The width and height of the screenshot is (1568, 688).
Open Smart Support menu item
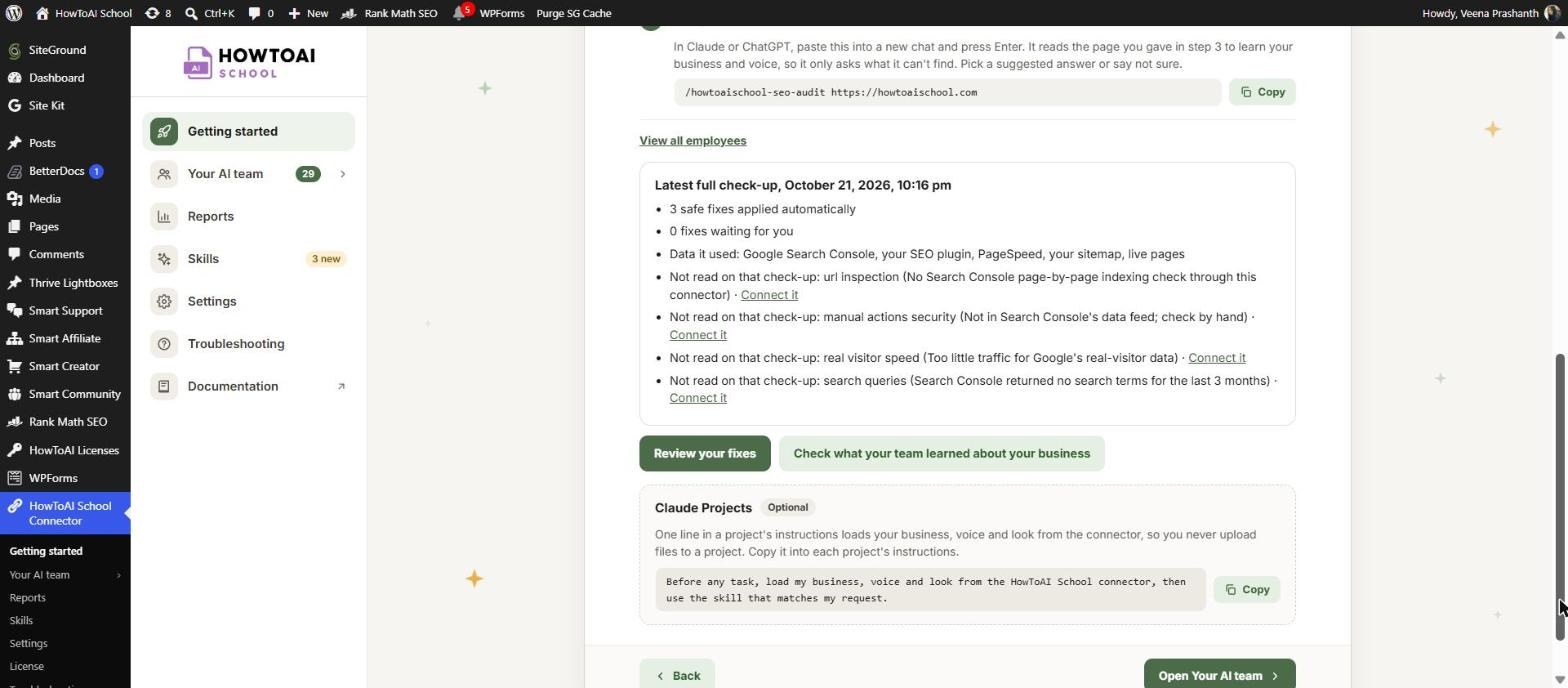65,311
